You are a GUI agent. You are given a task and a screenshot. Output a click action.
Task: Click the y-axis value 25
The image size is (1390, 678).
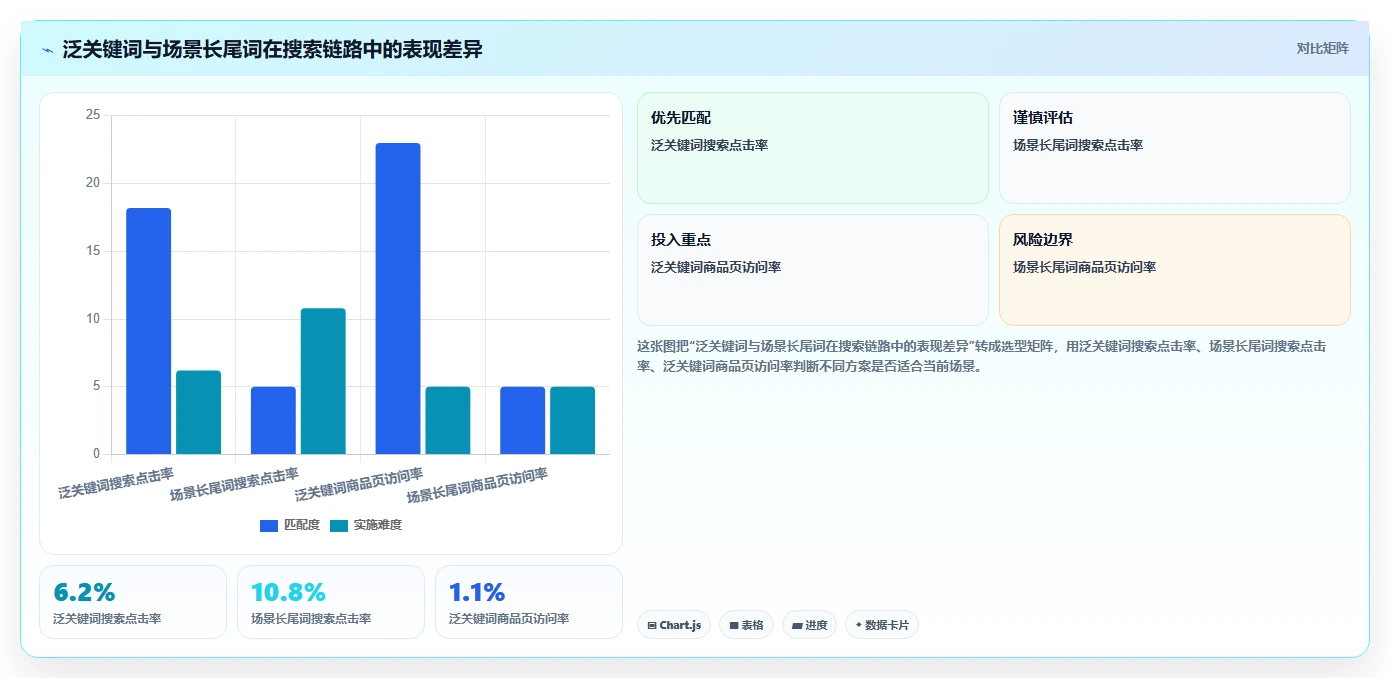click(93, 115)
